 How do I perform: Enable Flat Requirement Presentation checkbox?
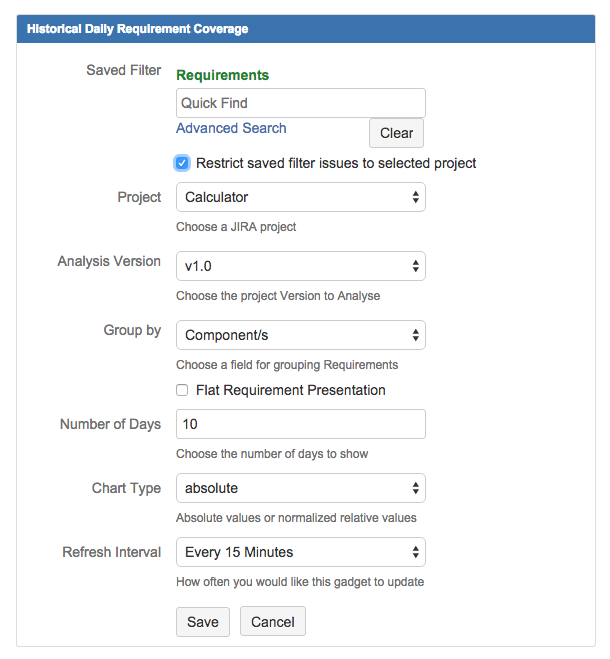(x=182, y=390)
